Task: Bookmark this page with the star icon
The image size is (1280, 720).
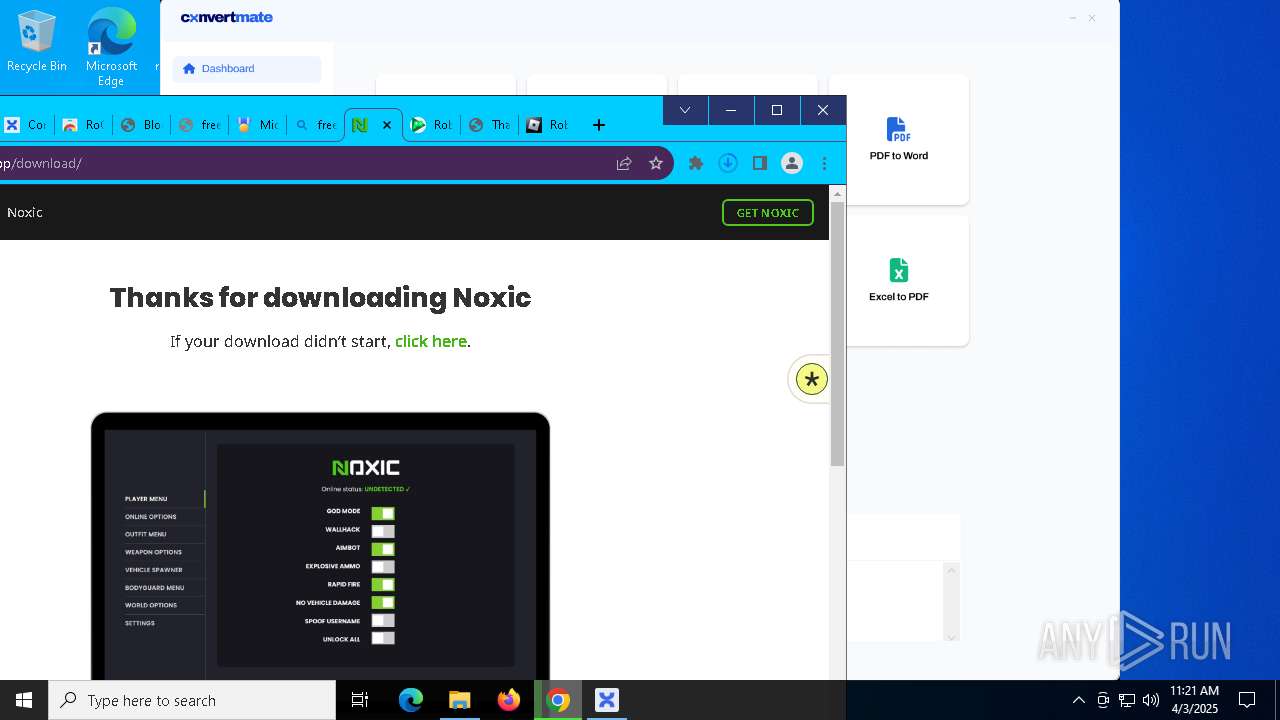Action: coord(656,163)
